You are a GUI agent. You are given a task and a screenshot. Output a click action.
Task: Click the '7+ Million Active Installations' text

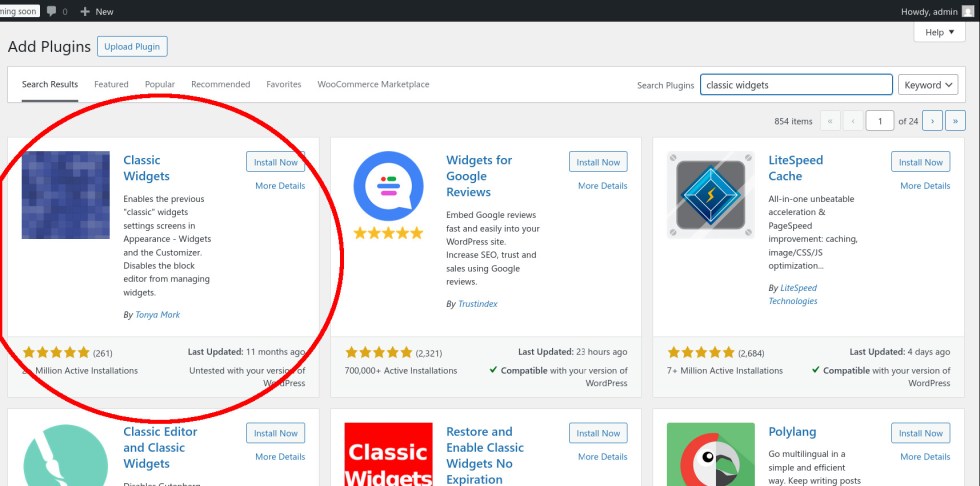pos(724,370)
